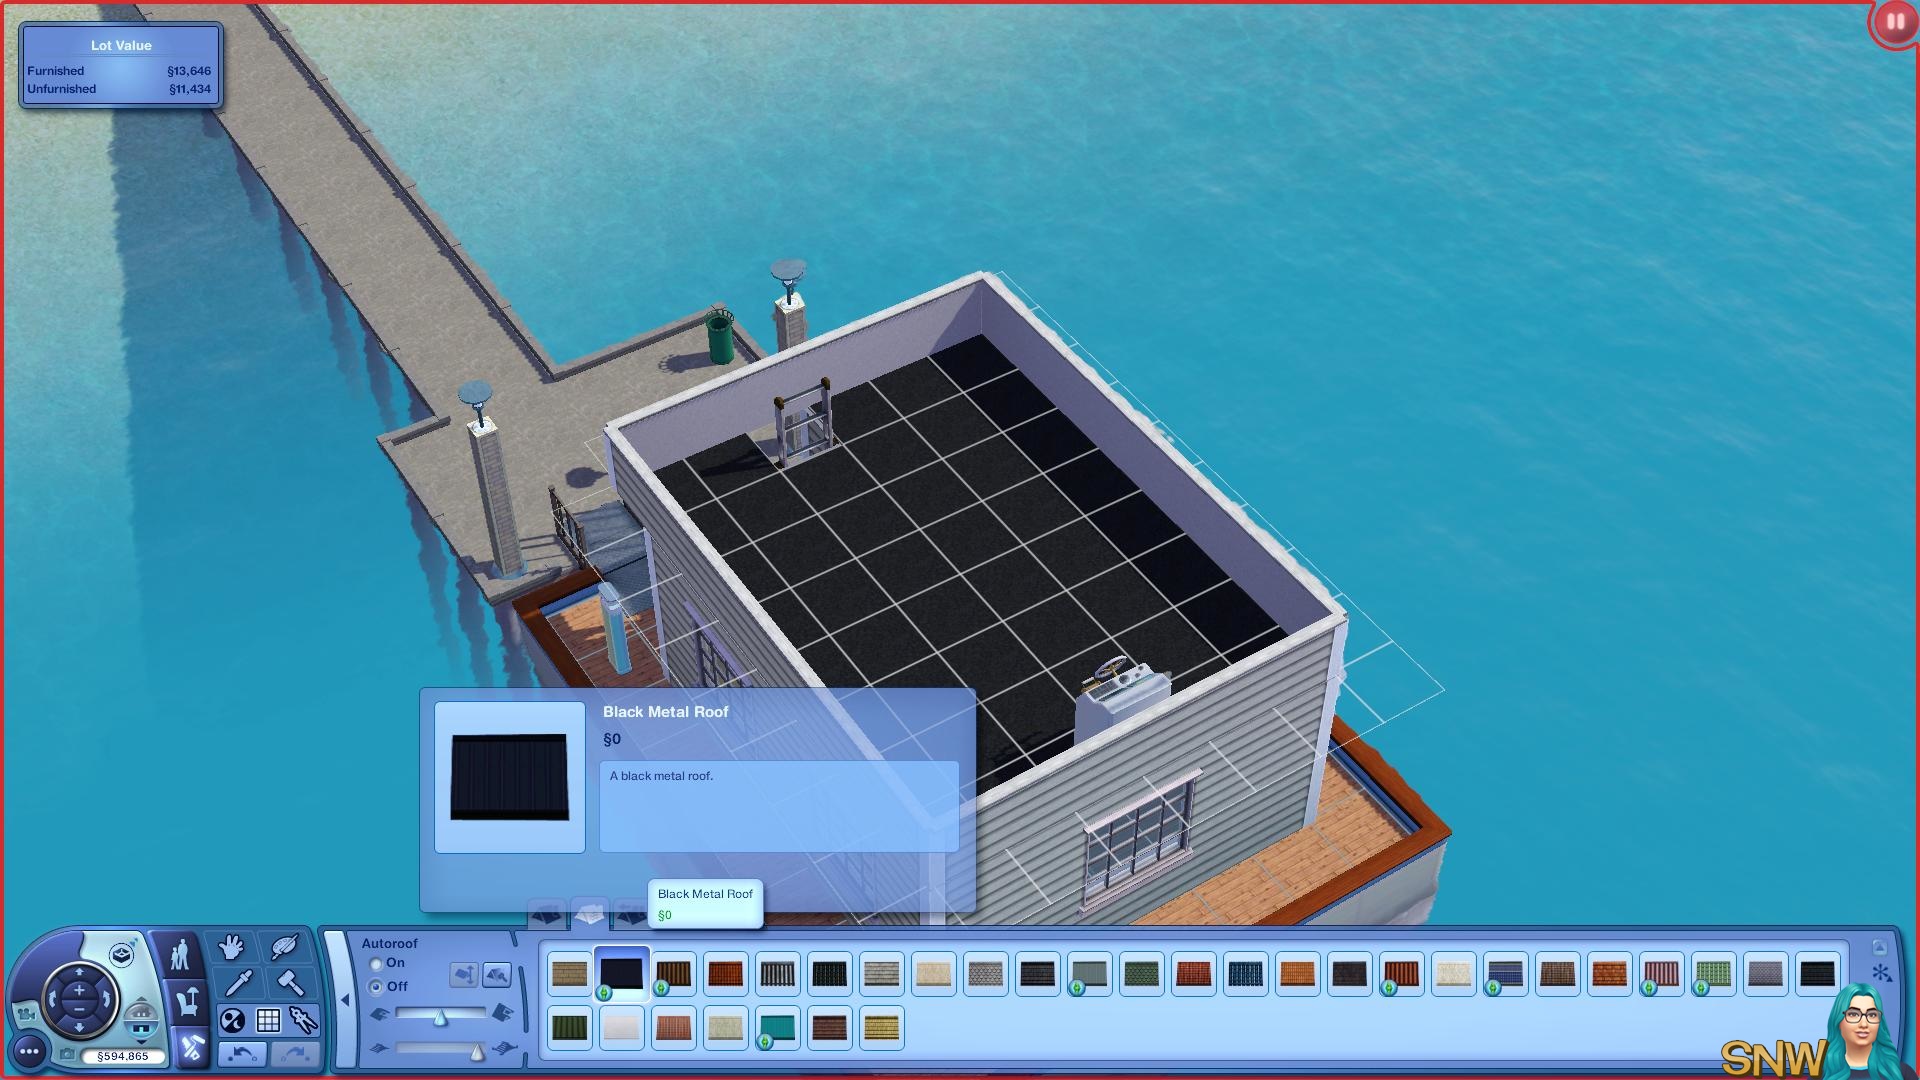Open Buy Mode with the armchair and lamp icon
Image resolution: width=1920 pixels, height=1080 pixels.
tap(186, 1002)
